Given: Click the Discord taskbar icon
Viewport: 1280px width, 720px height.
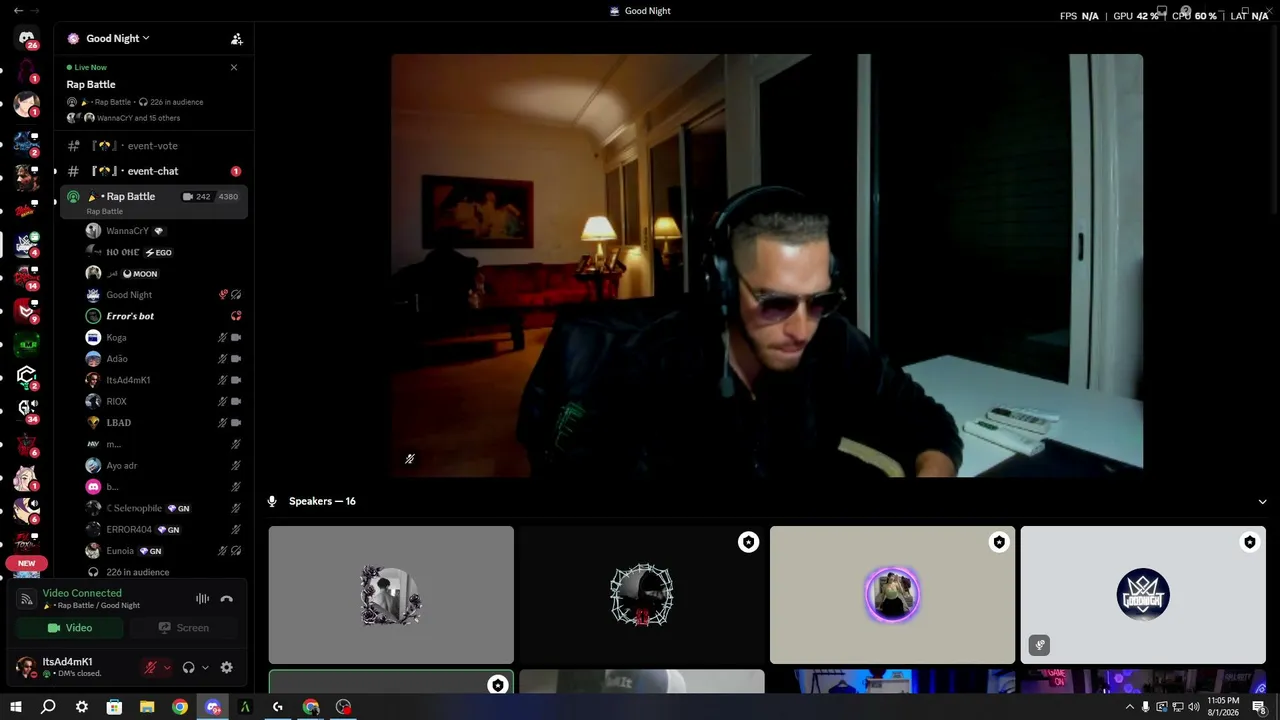Looking at the screenshot, I should click(x=212, y=707).
